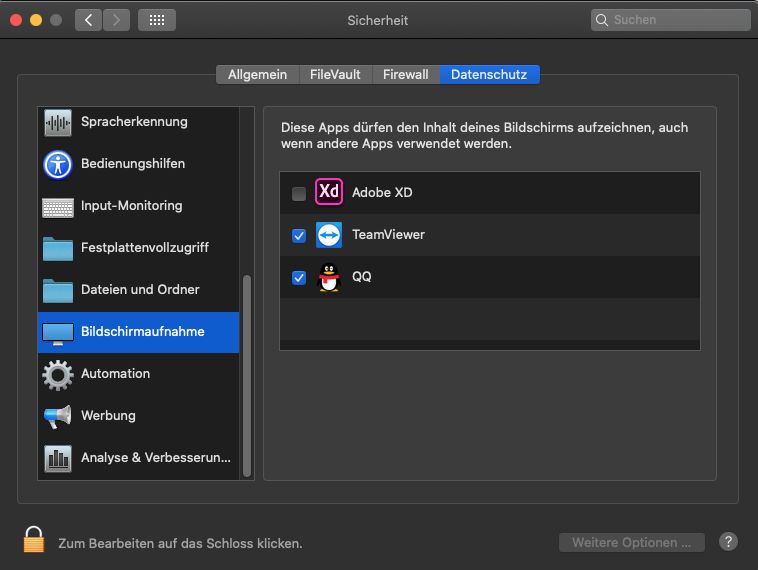
Task: Click the Weitere Optionen button
Action: coord(631,542)
